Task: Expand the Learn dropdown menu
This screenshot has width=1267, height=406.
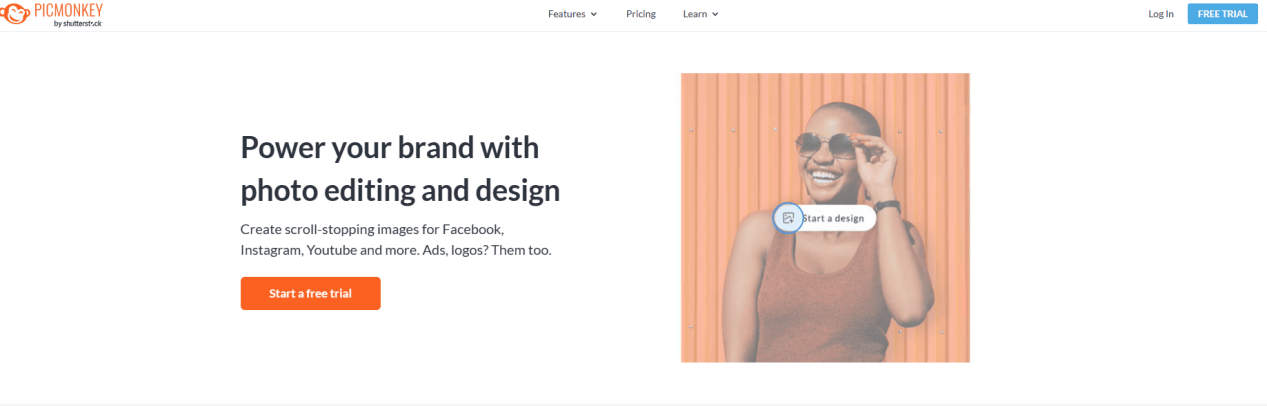Action: click(701, 14)
